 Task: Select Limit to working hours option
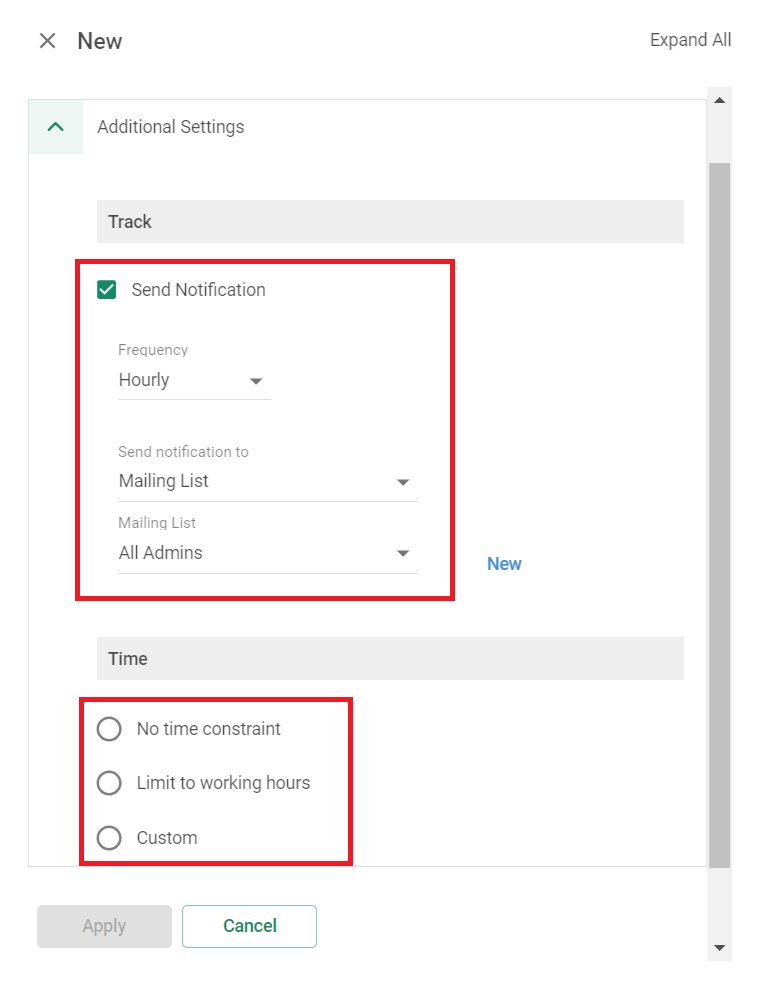tap(110, 783)
